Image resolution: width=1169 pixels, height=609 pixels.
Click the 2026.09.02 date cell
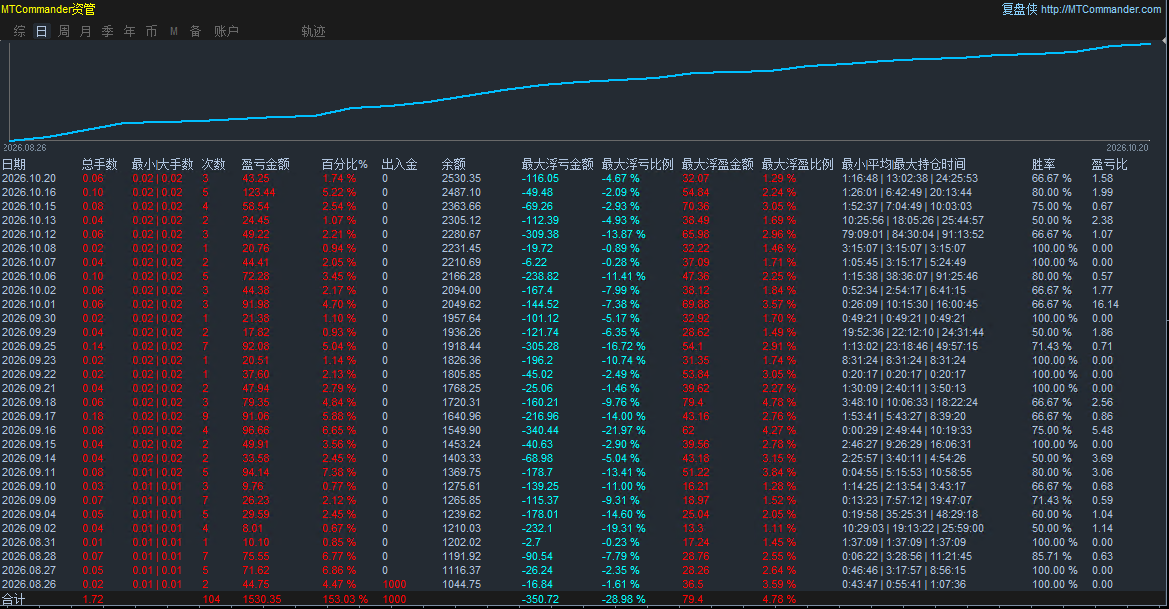point(29,528)
